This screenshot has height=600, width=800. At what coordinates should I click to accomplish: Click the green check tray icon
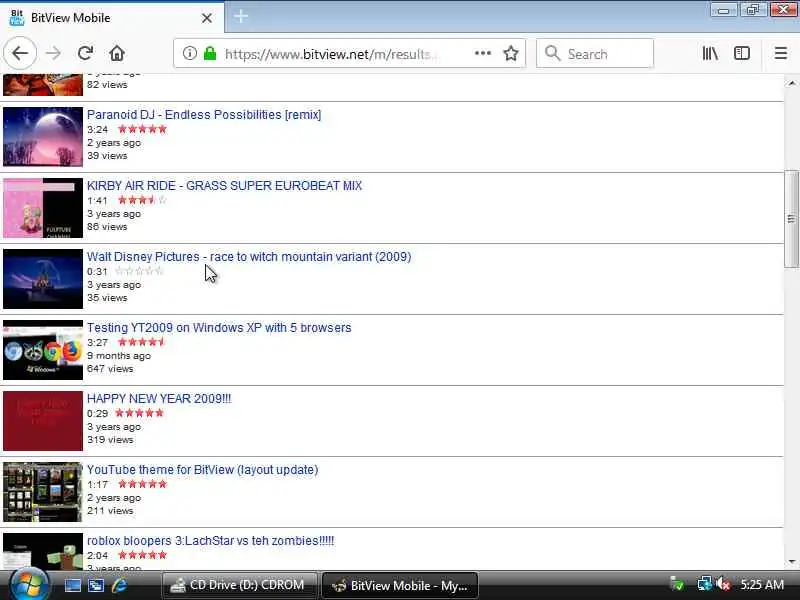(x=677, y=584)
